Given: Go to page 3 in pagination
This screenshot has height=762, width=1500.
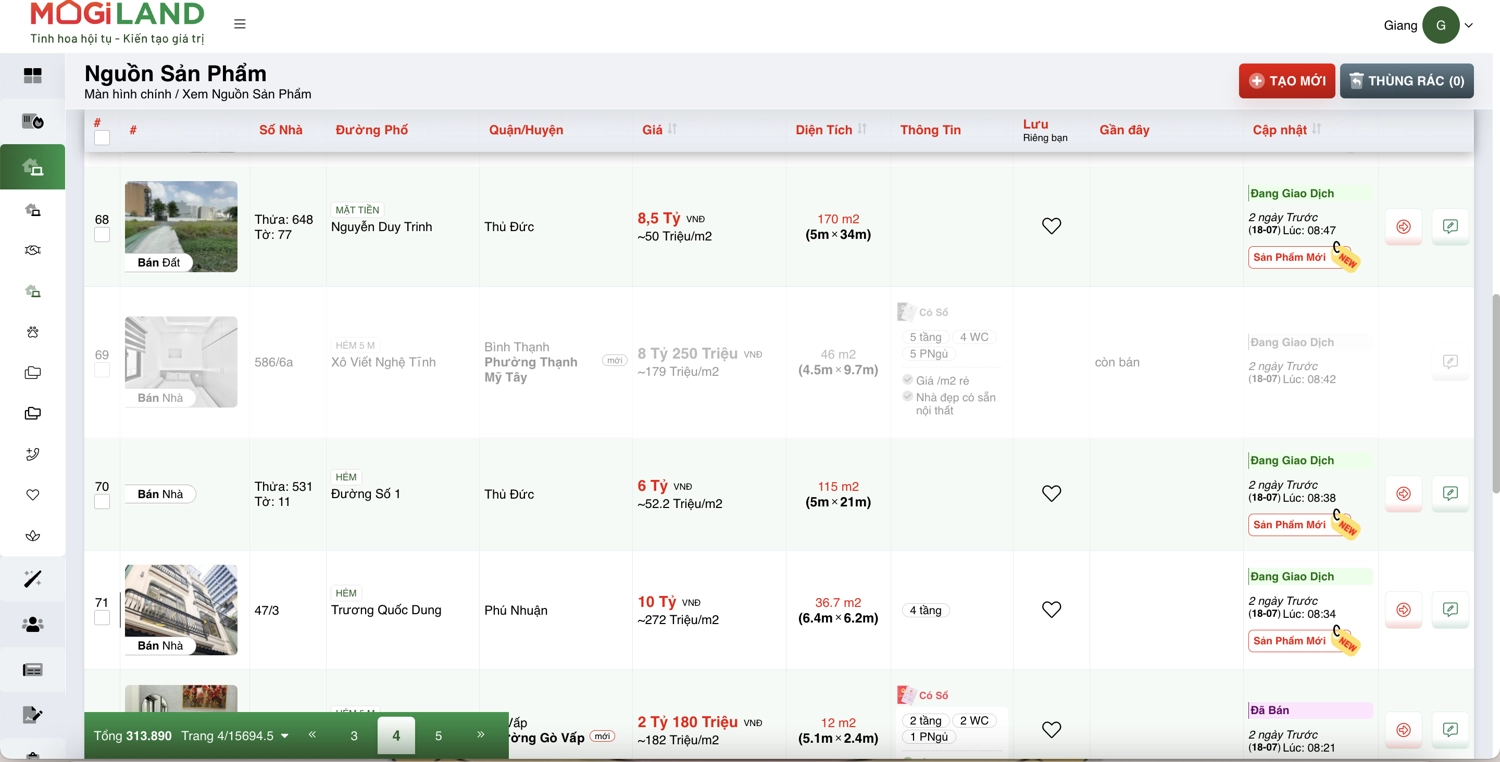Looking at the screenshot, I should coord(354,736).
